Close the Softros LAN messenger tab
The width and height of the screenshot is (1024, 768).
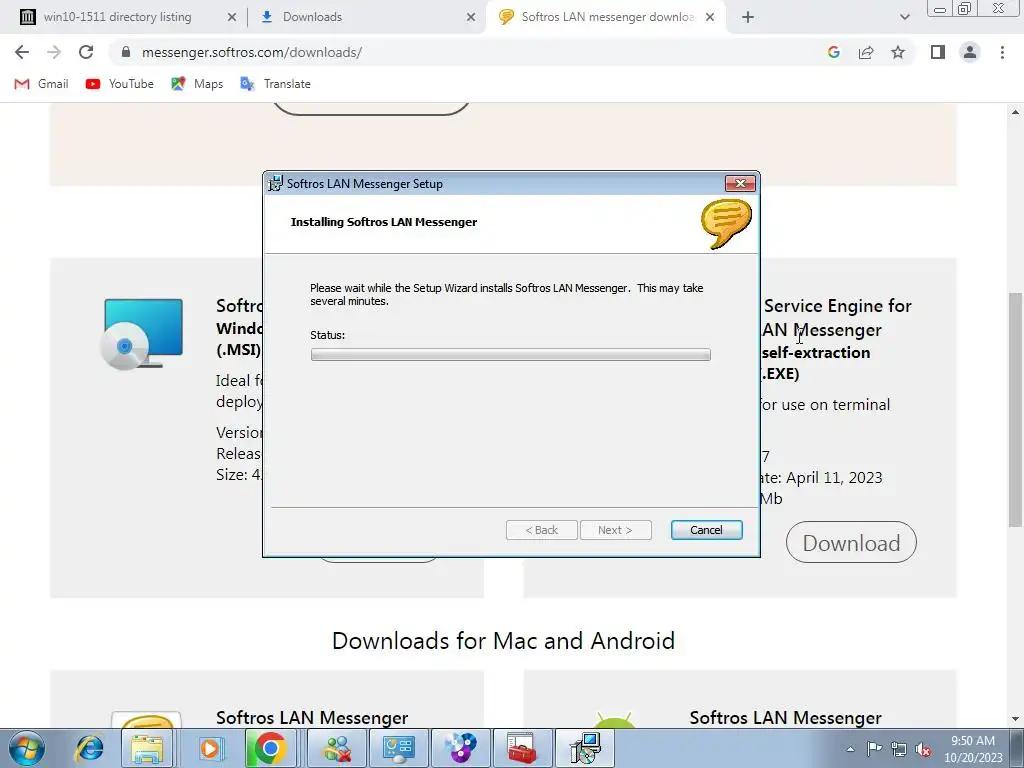[x=710, y=18]
